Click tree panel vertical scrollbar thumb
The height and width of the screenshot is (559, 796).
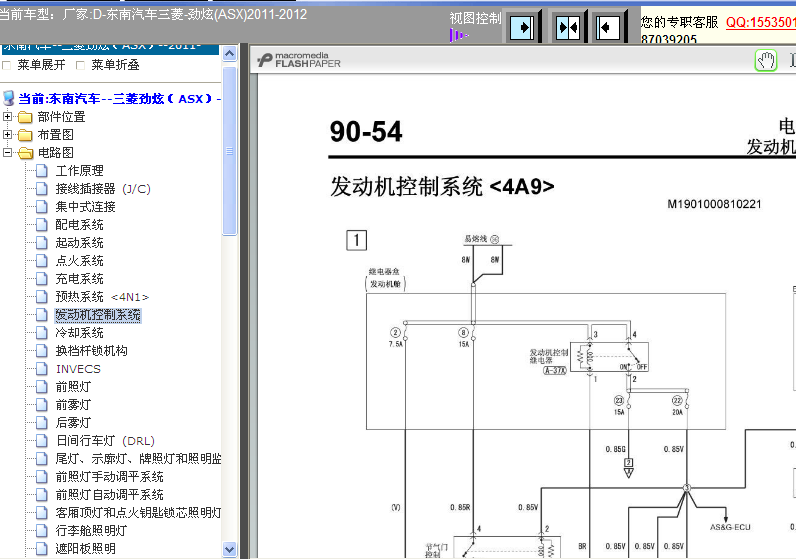tap(229, 151)
